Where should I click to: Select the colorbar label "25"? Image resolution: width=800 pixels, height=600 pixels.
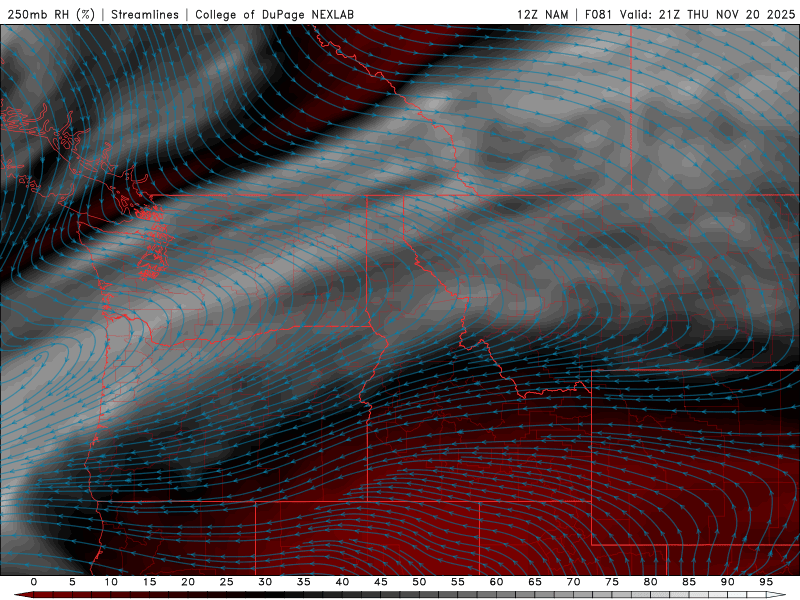tap(227, 582)
